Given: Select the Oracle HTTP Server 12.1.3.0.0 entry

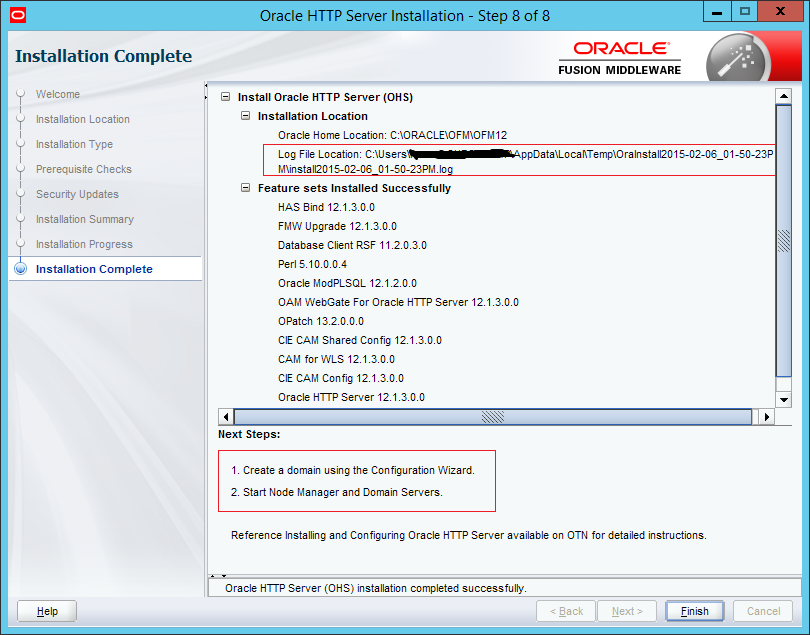Looking at the screenshot, I should click(351, 397).
